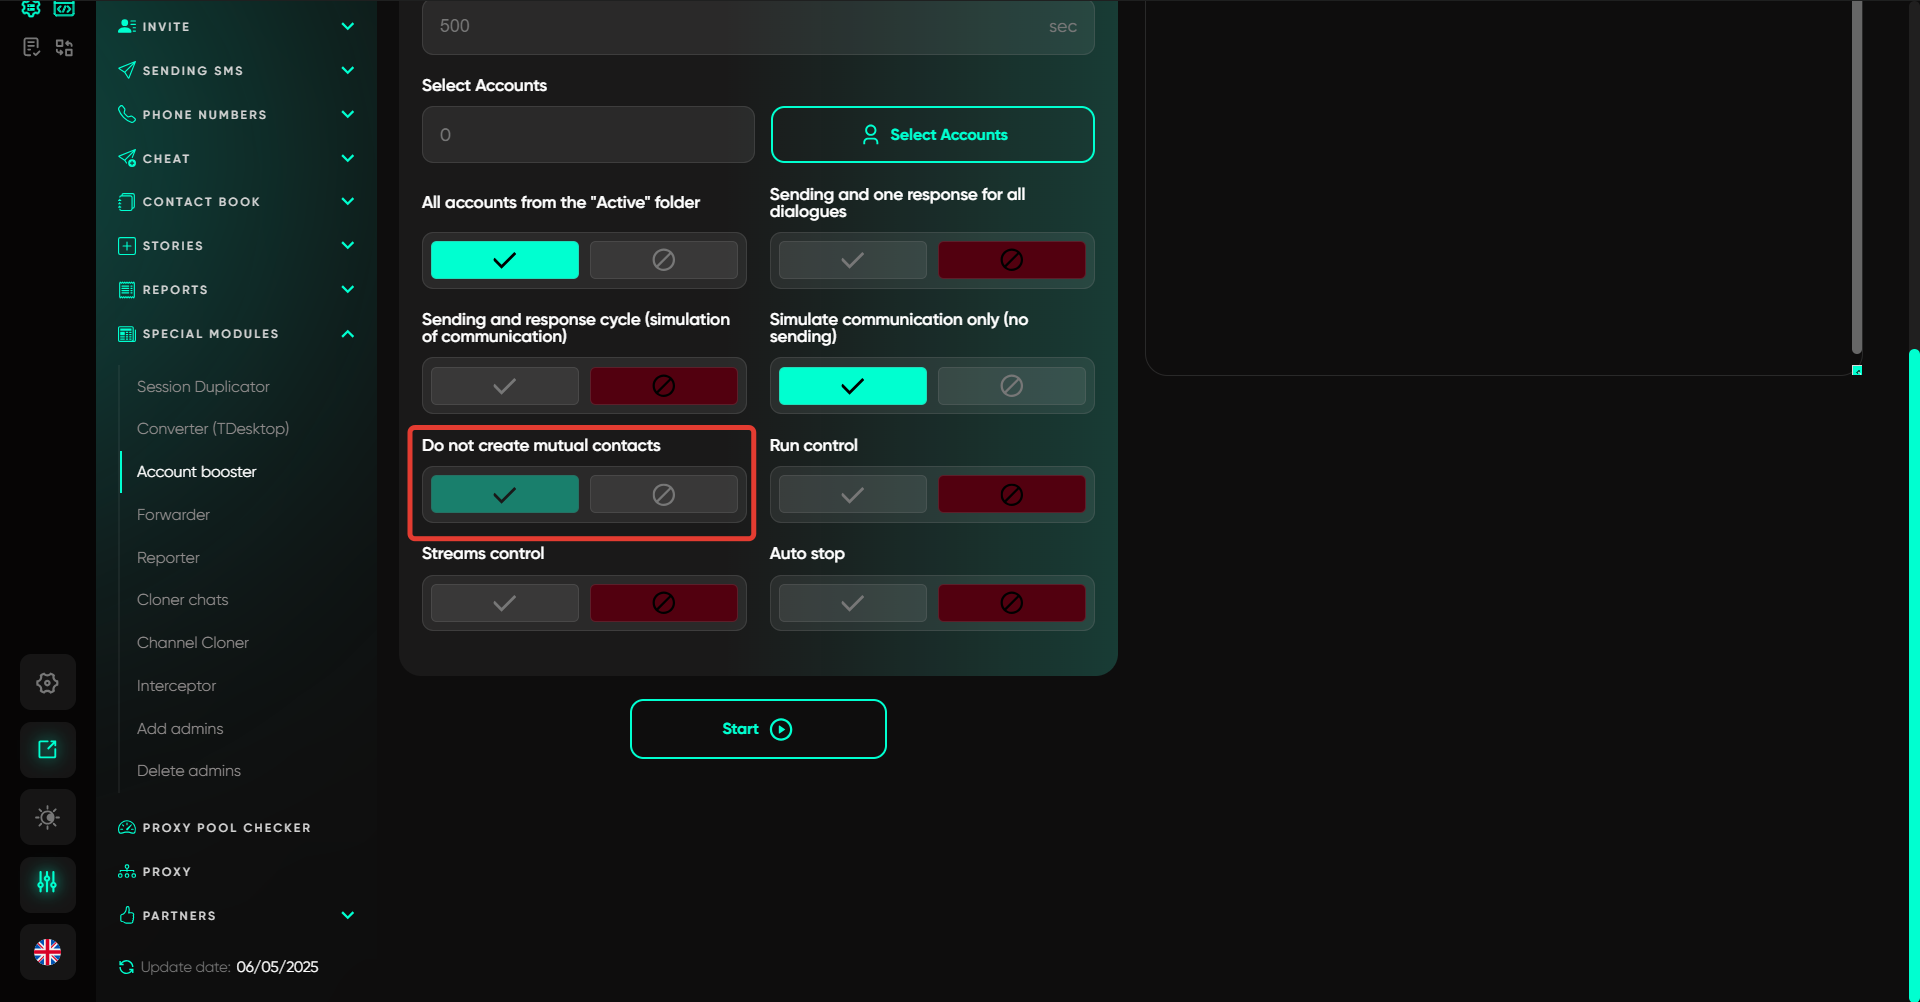Enable Auto stop with the checkmark
The height and width of the screenshot is (1002, 1920).
click(852, 603)
